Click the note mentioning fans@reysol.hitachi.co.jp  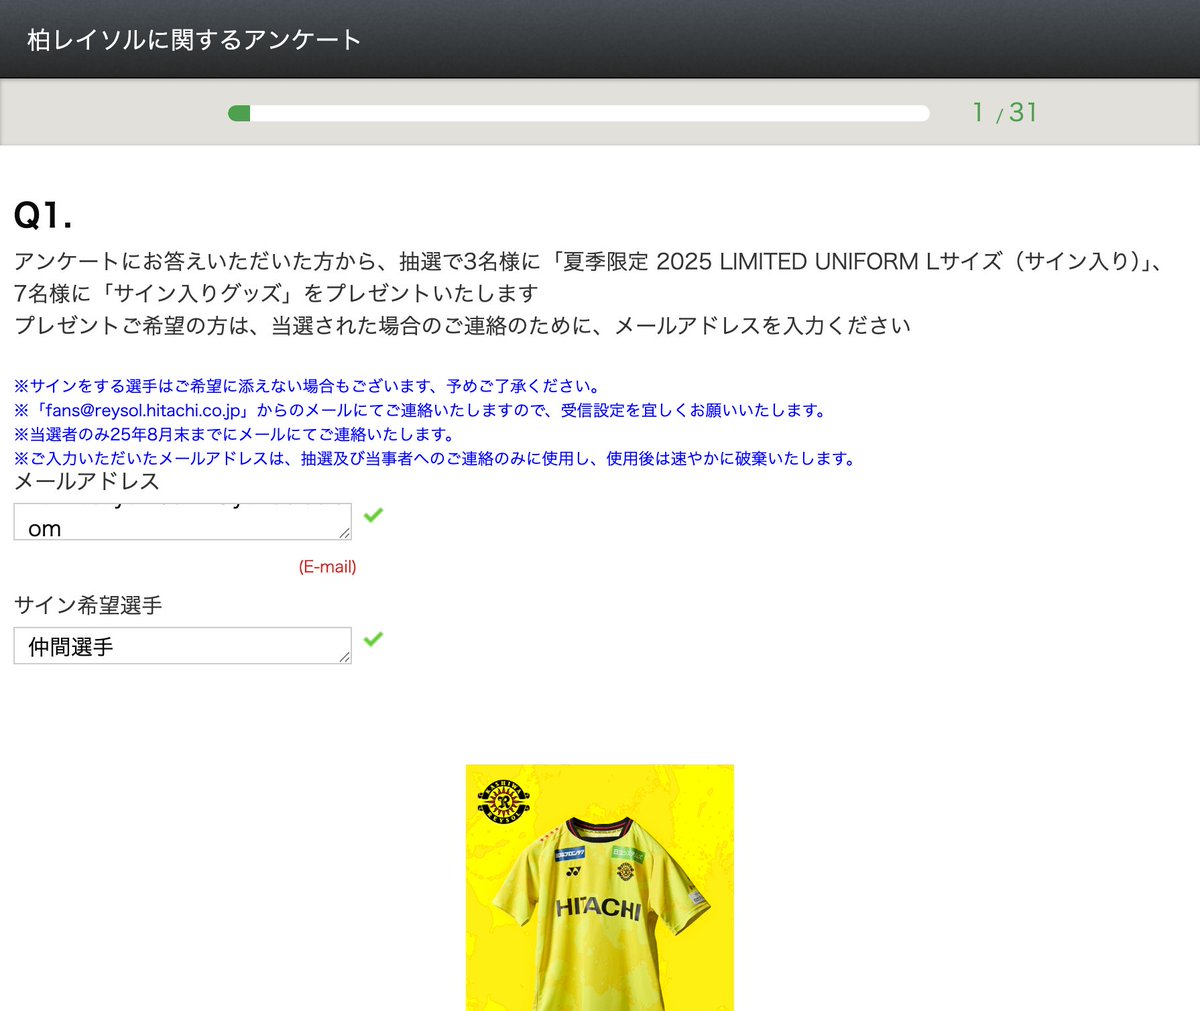pos(421,410)
